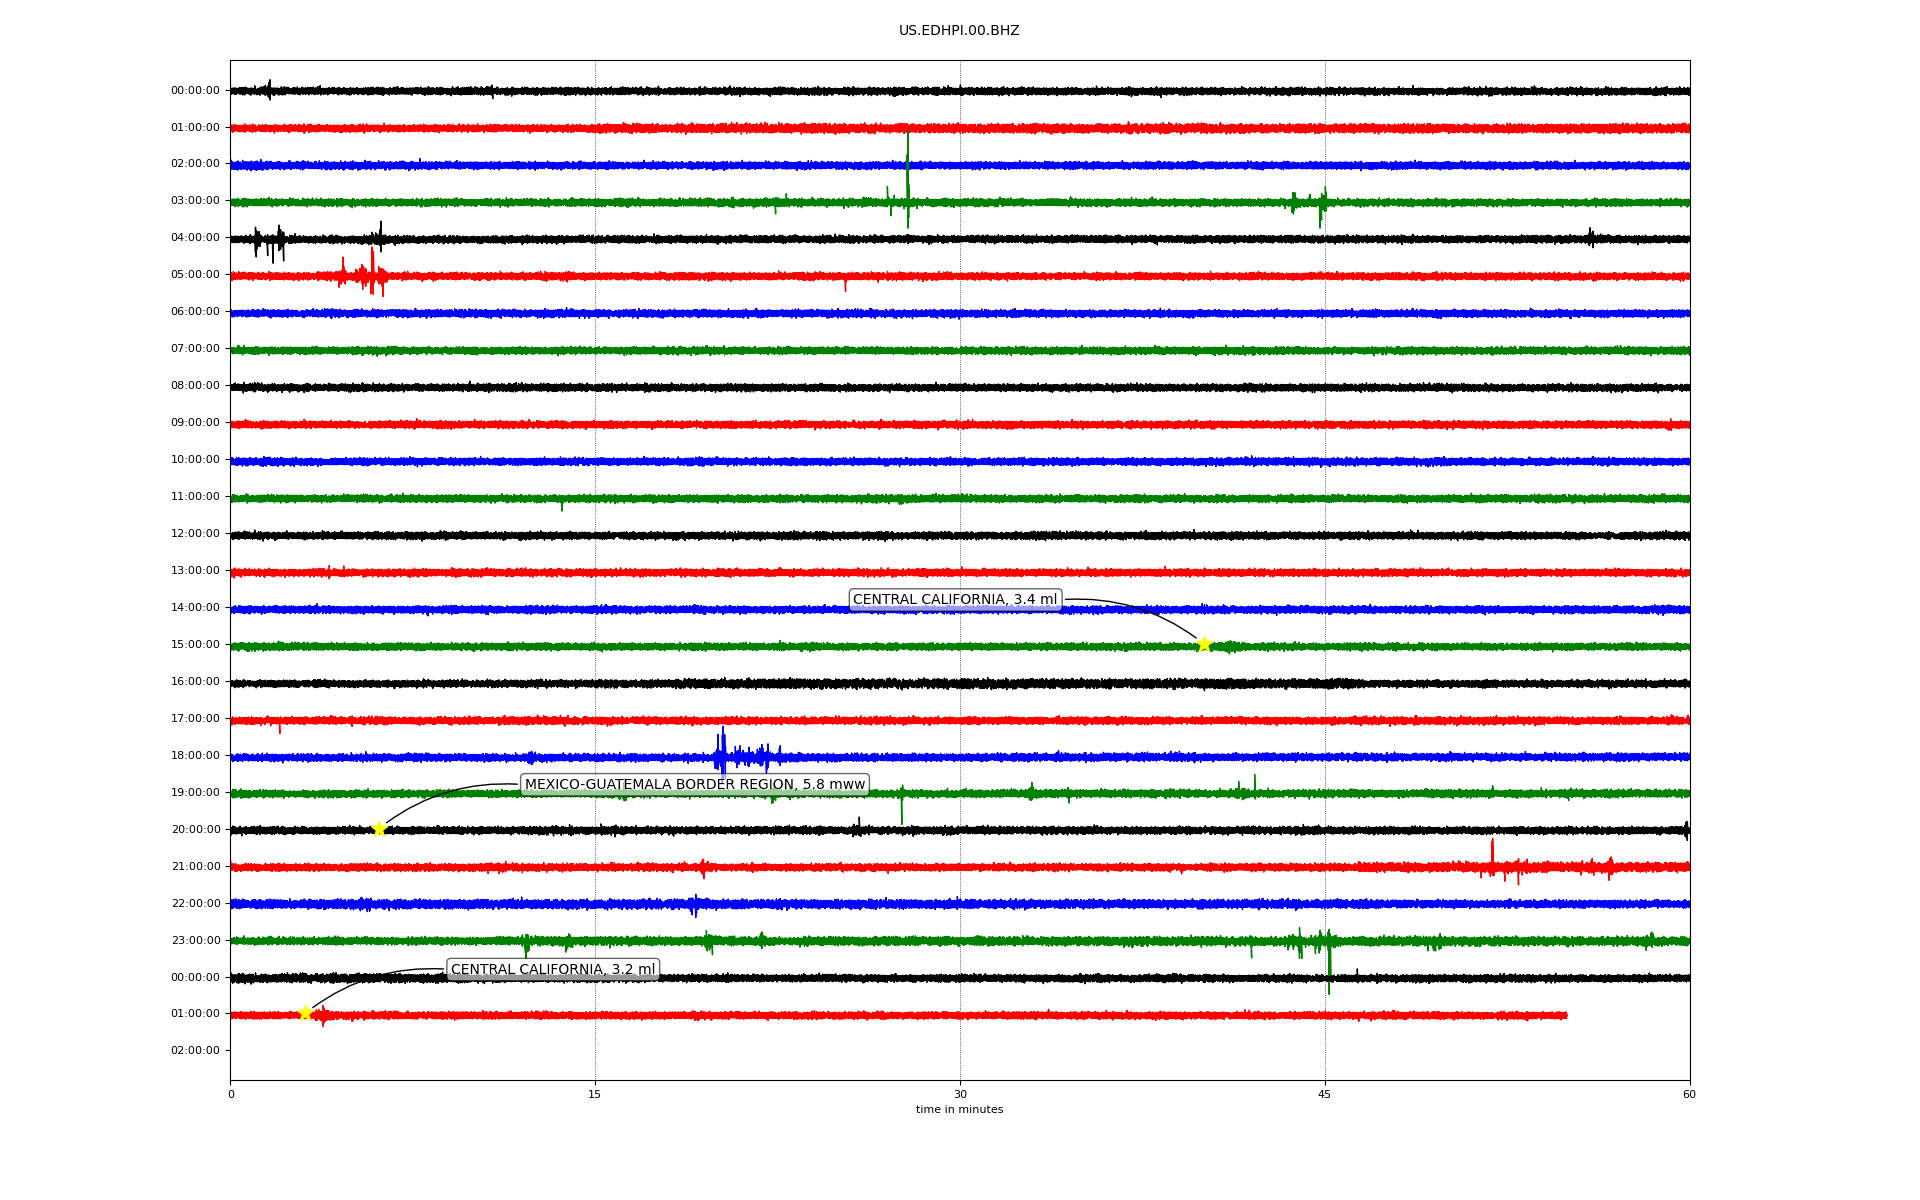
Task: Click the yellow star on the red 01:00:00 trace
Action: (x=306, y=1013)
